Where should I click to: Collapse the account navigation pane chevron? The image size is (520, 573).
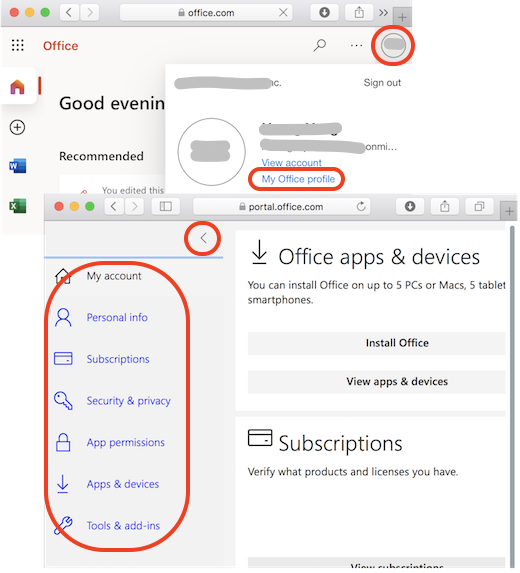click(203, 239)
